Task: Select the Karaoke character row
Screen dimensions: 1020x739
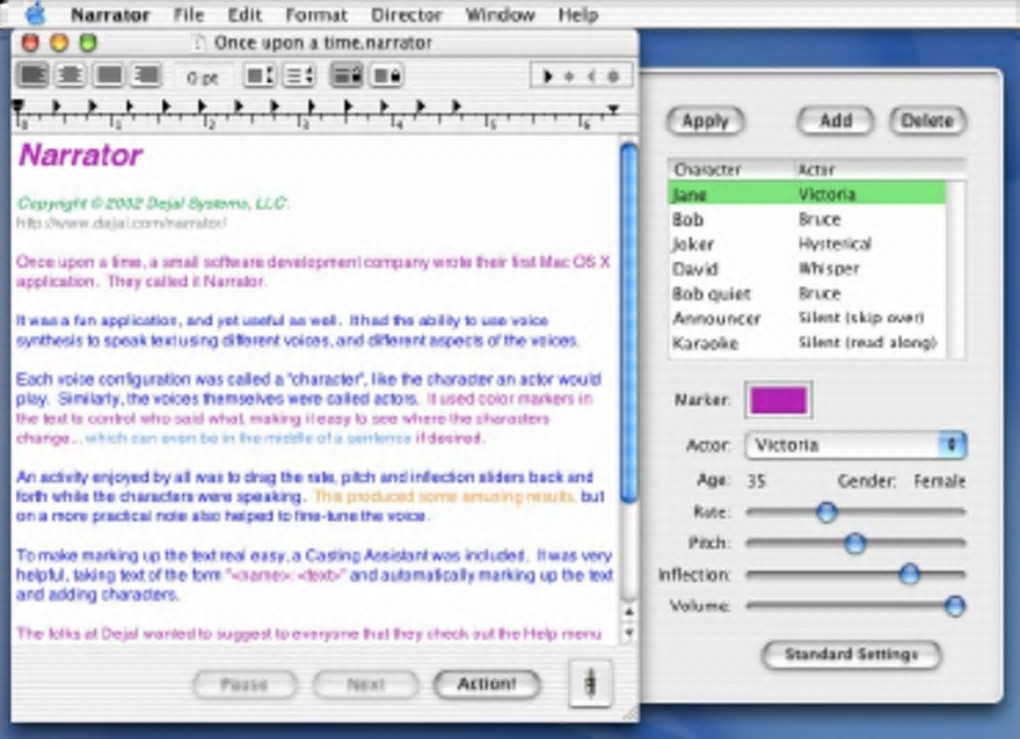Action: pyautogui.click(x=807, y=343)
